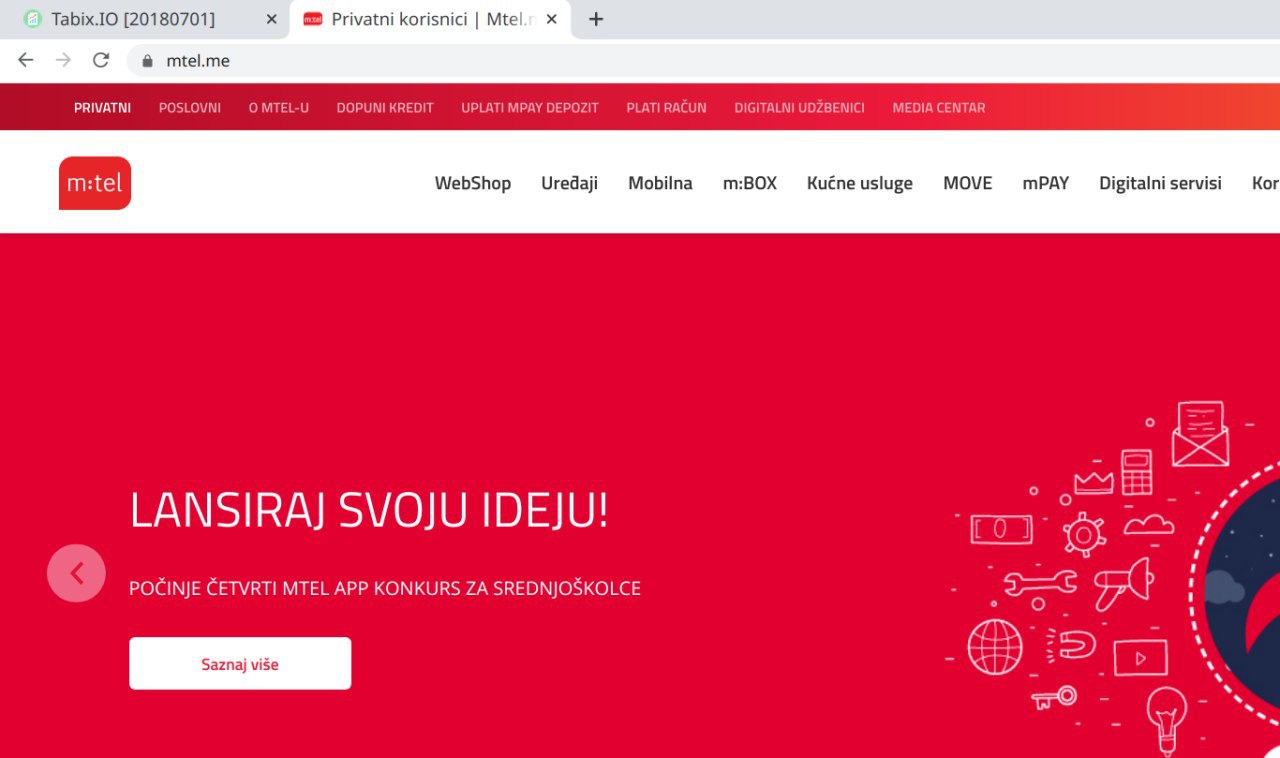Open DIGITALNI UDŽBENICI link

point(800,108)
